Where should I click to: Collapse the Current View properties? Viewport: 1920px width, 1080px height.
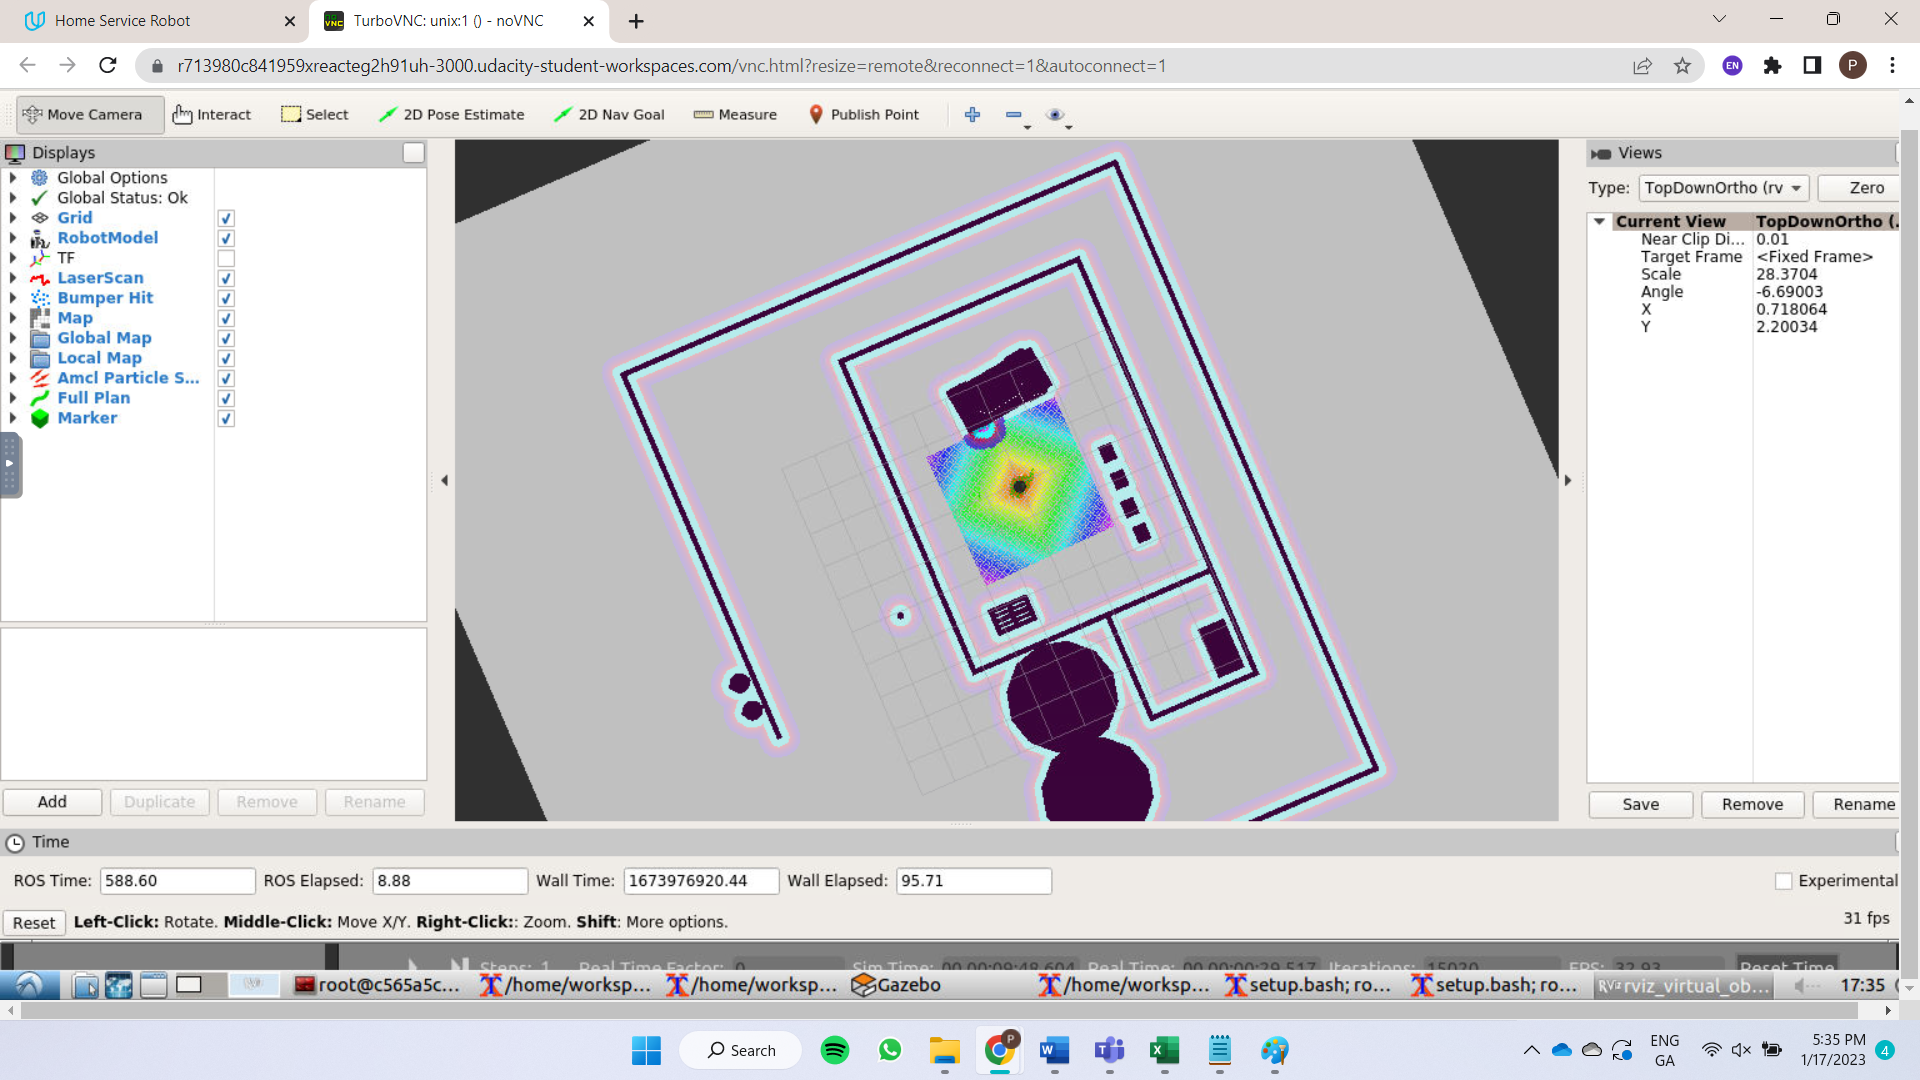point(1599,221)
